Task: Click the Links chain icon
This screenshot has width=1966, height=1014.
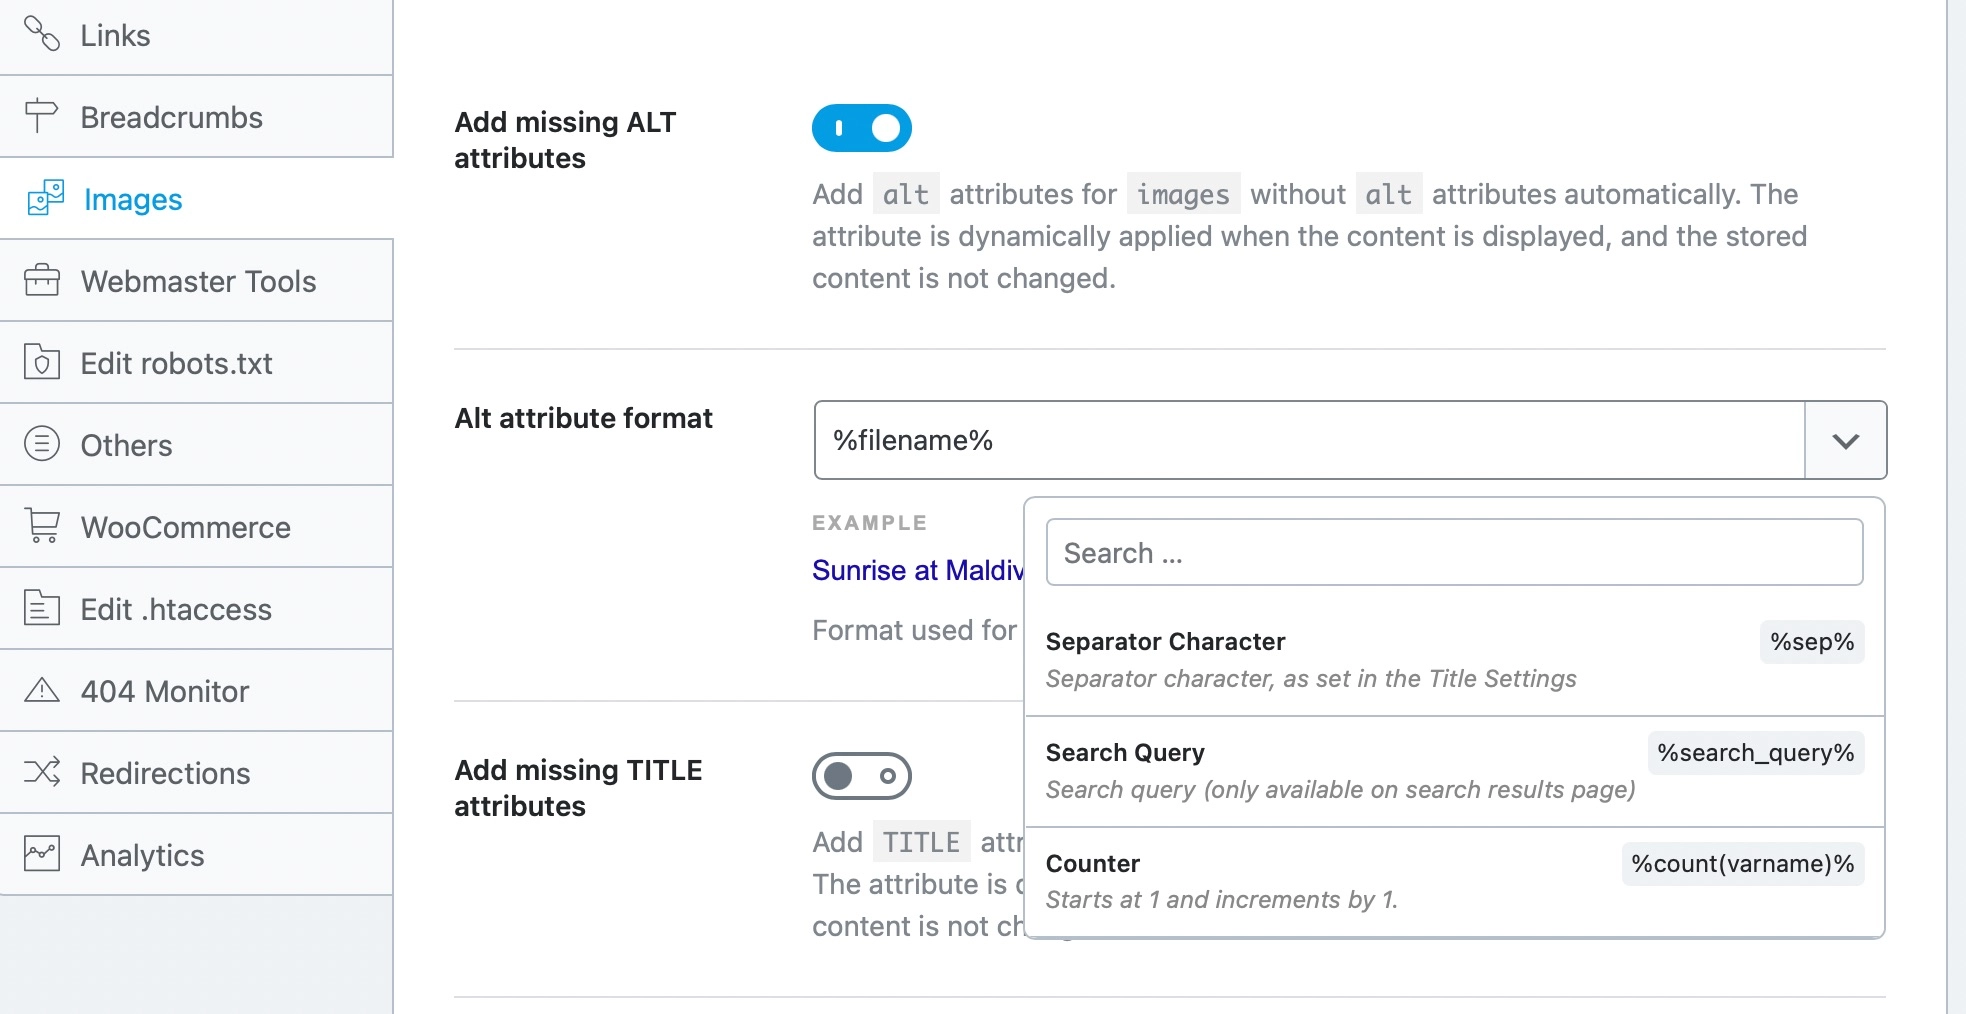Action: tap(42, 34)
